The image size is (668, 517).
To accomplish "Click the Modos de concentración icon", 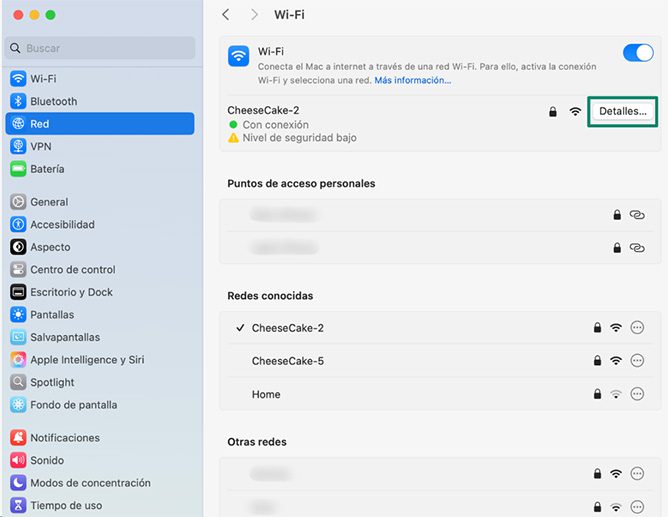I will point(18,483).
